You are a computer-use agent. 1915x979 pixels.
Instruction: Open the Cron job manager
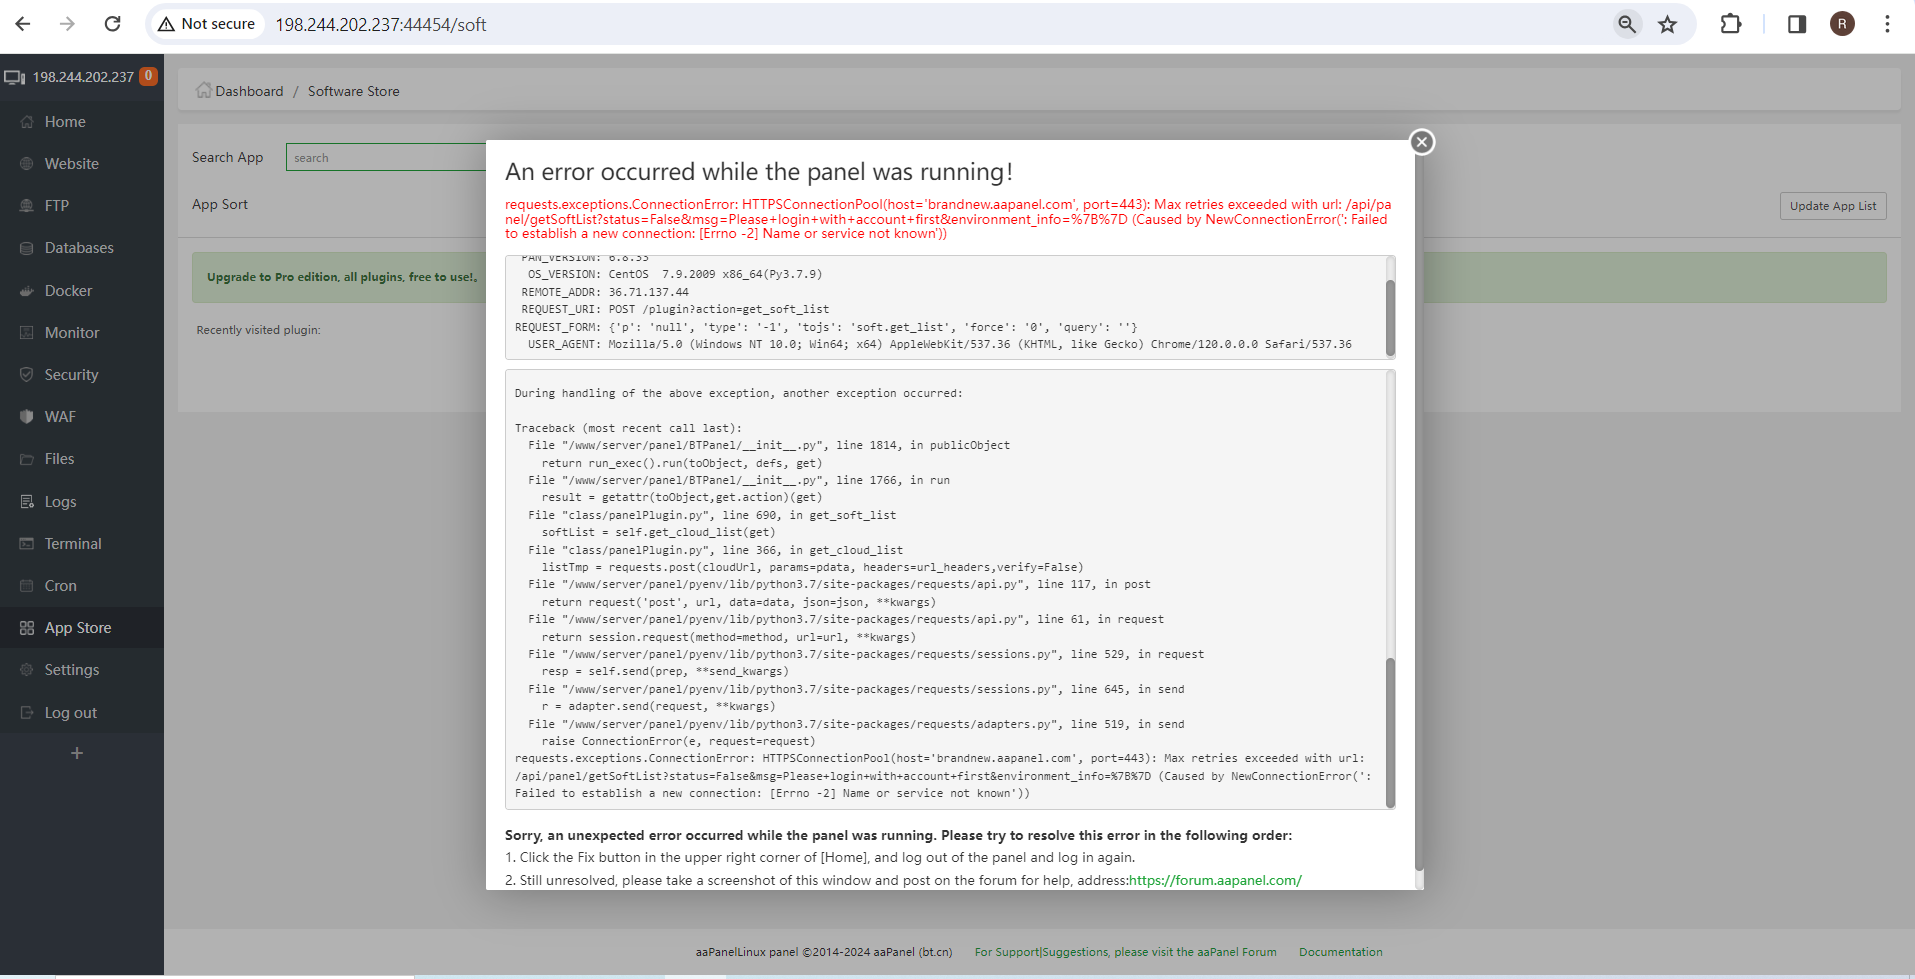60,585
